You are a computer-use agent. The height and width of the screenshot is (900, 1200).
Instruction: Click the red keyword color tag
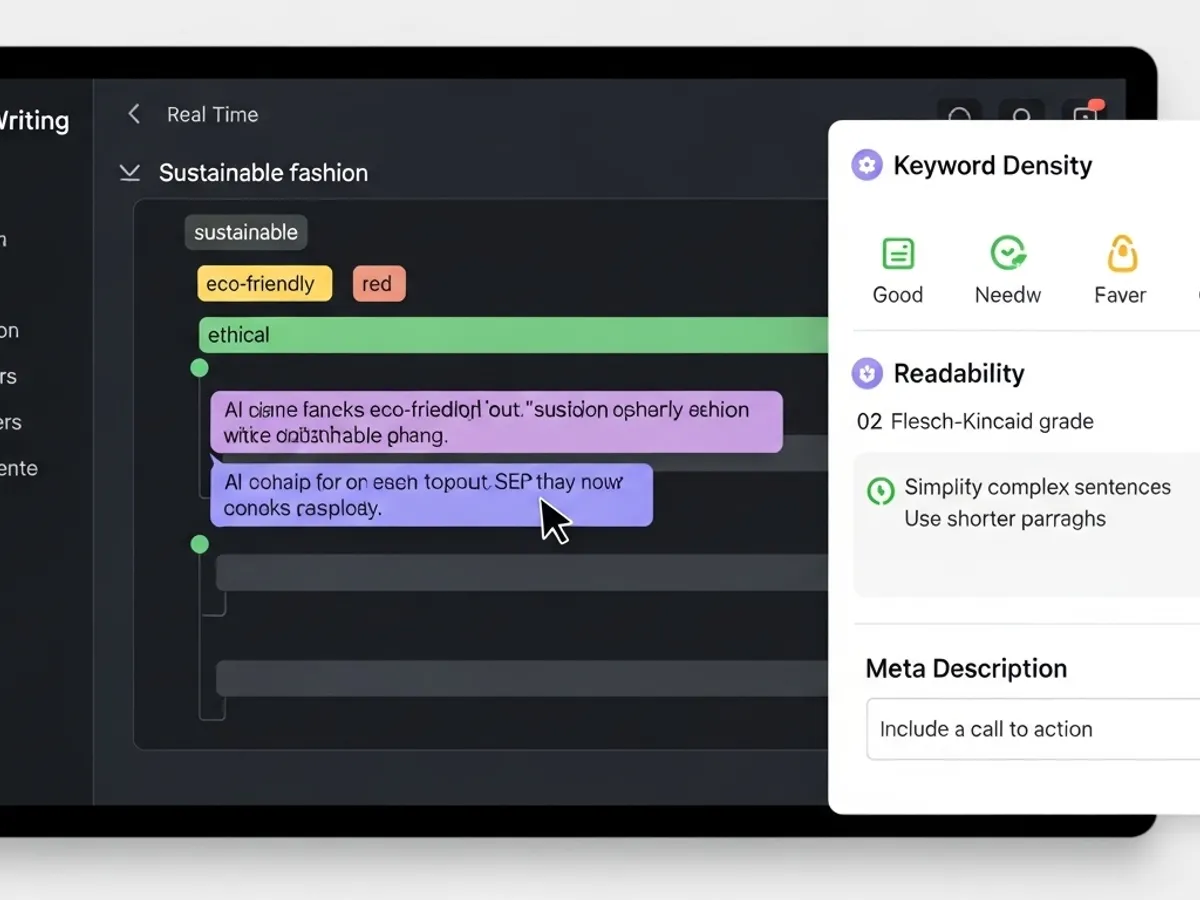[378, 284]
